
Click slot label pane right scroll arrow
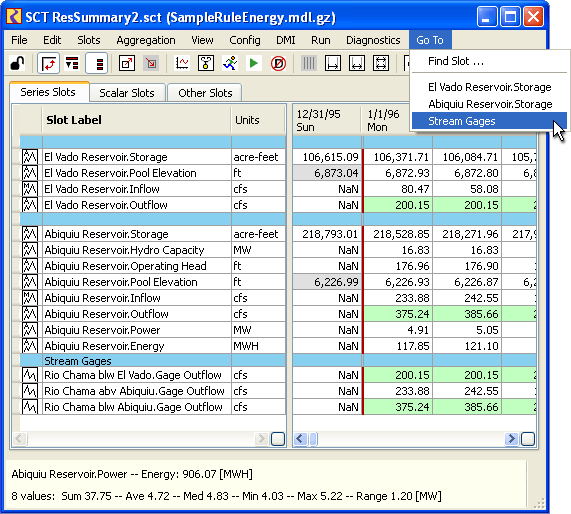(261, 439)
